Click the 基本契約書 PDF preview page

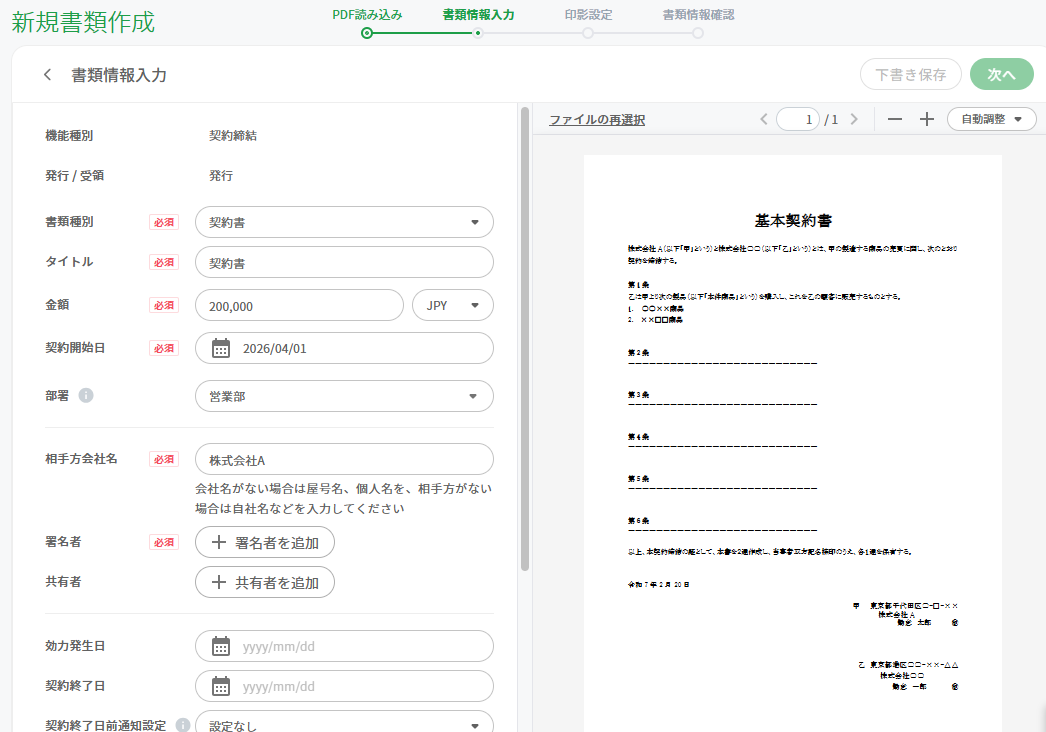[x=793, y=443]
